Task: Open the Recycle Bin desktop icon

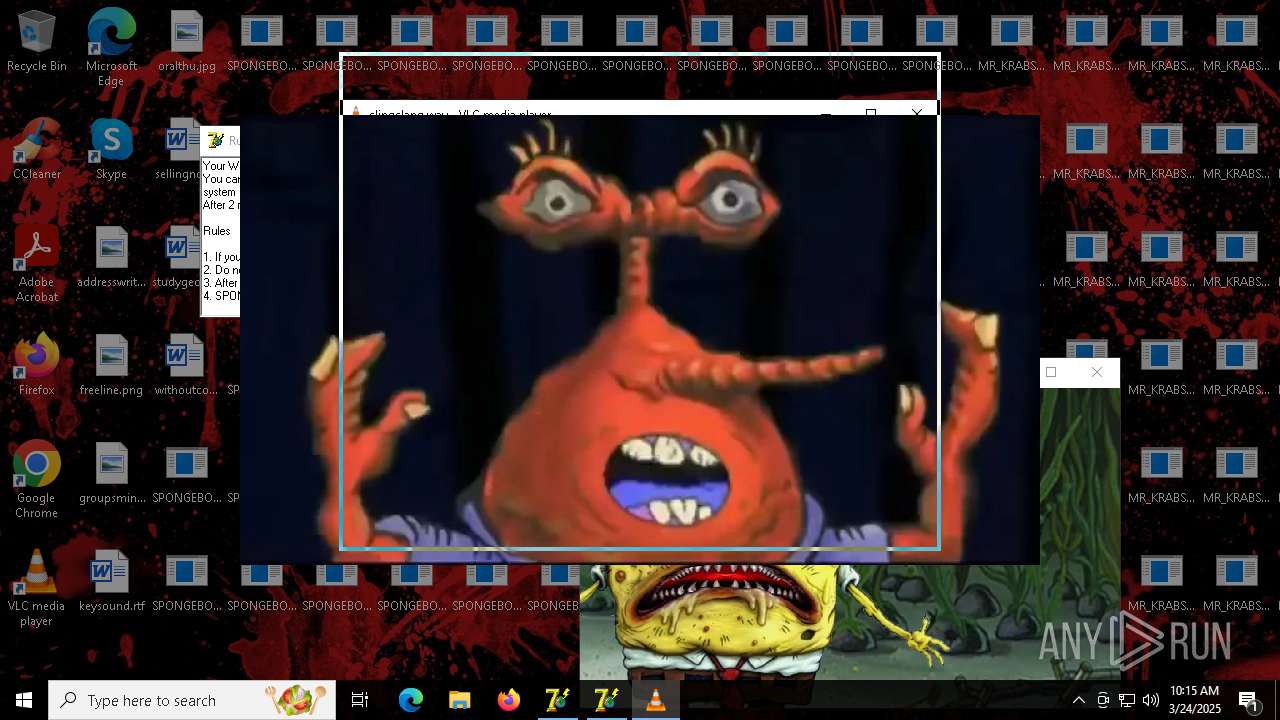Action: click(37, 42)
